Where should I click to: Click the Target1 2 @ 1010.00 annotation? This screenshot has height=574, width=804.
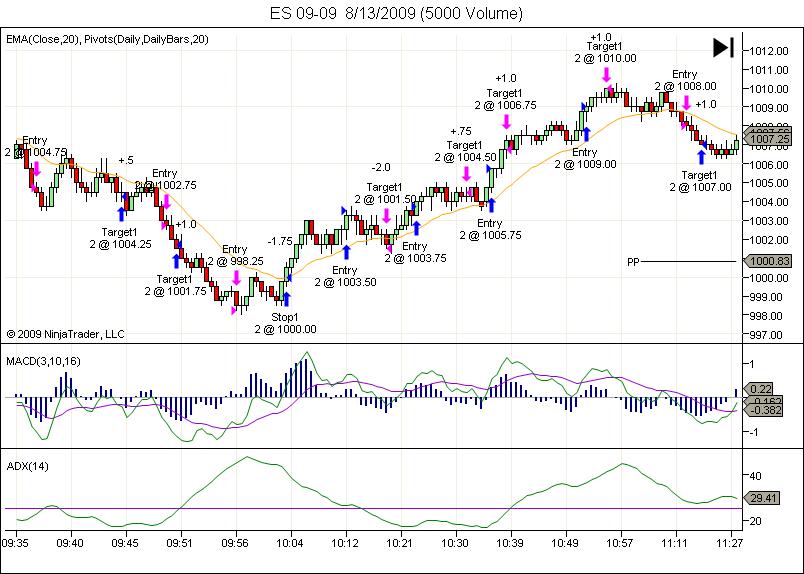point(605,52)
